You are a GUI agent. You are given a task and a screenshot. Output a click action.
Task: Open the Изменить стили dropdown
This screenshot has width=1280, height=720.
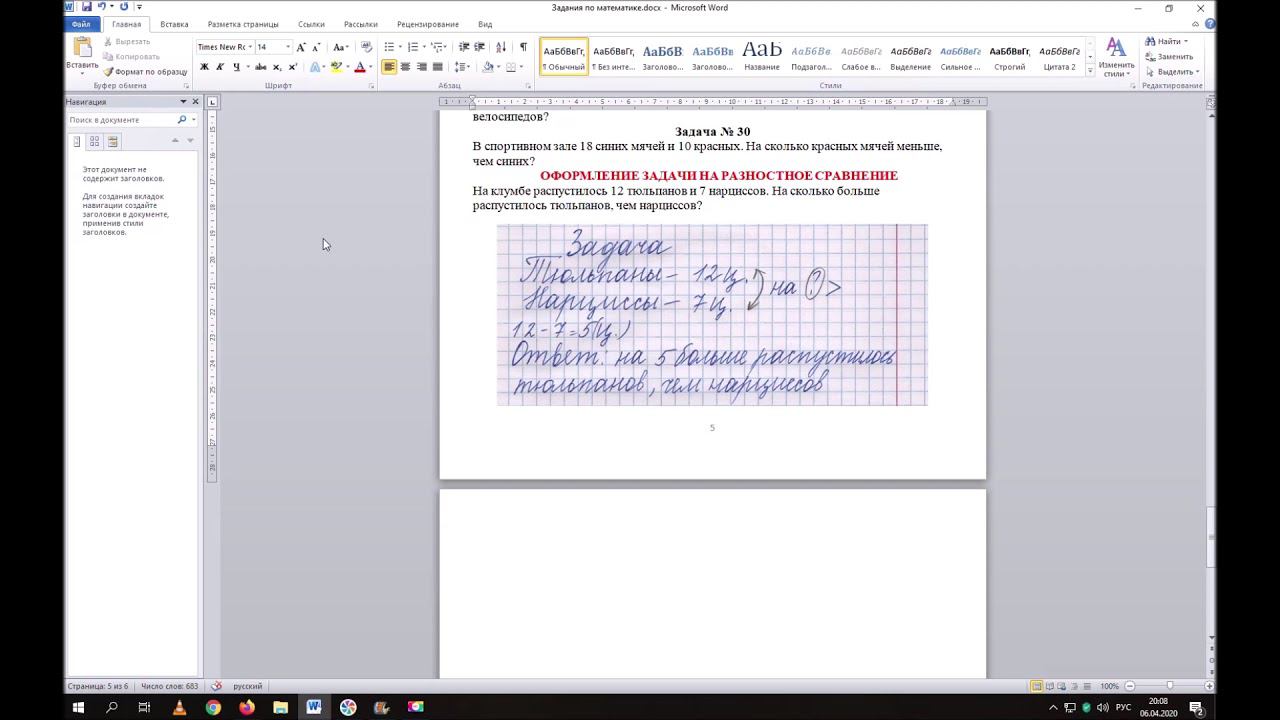tap(1116, 58)
